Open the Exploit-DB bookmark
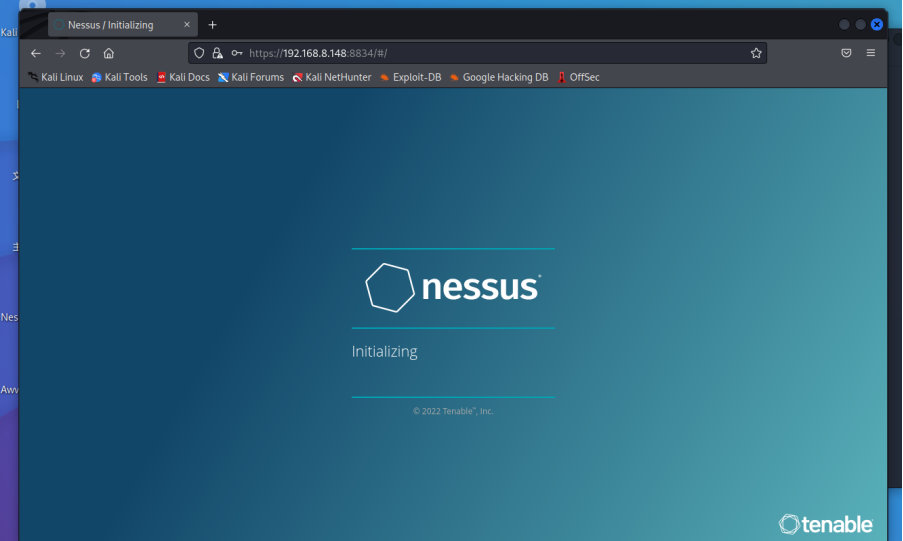This screenshot has width=903, height=541. point(411,77)
